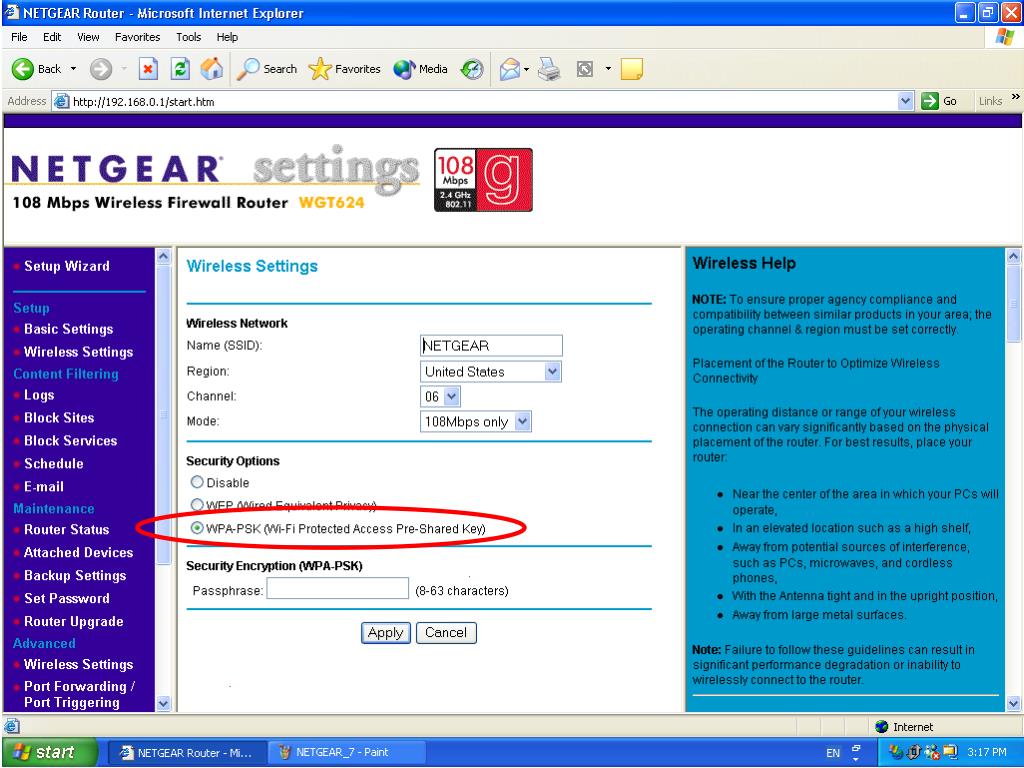Click the page icon in Address bar
Image resolution: width=1024 pixels, height=768 pixels.
pyautogui.click(x=61, y=101)
